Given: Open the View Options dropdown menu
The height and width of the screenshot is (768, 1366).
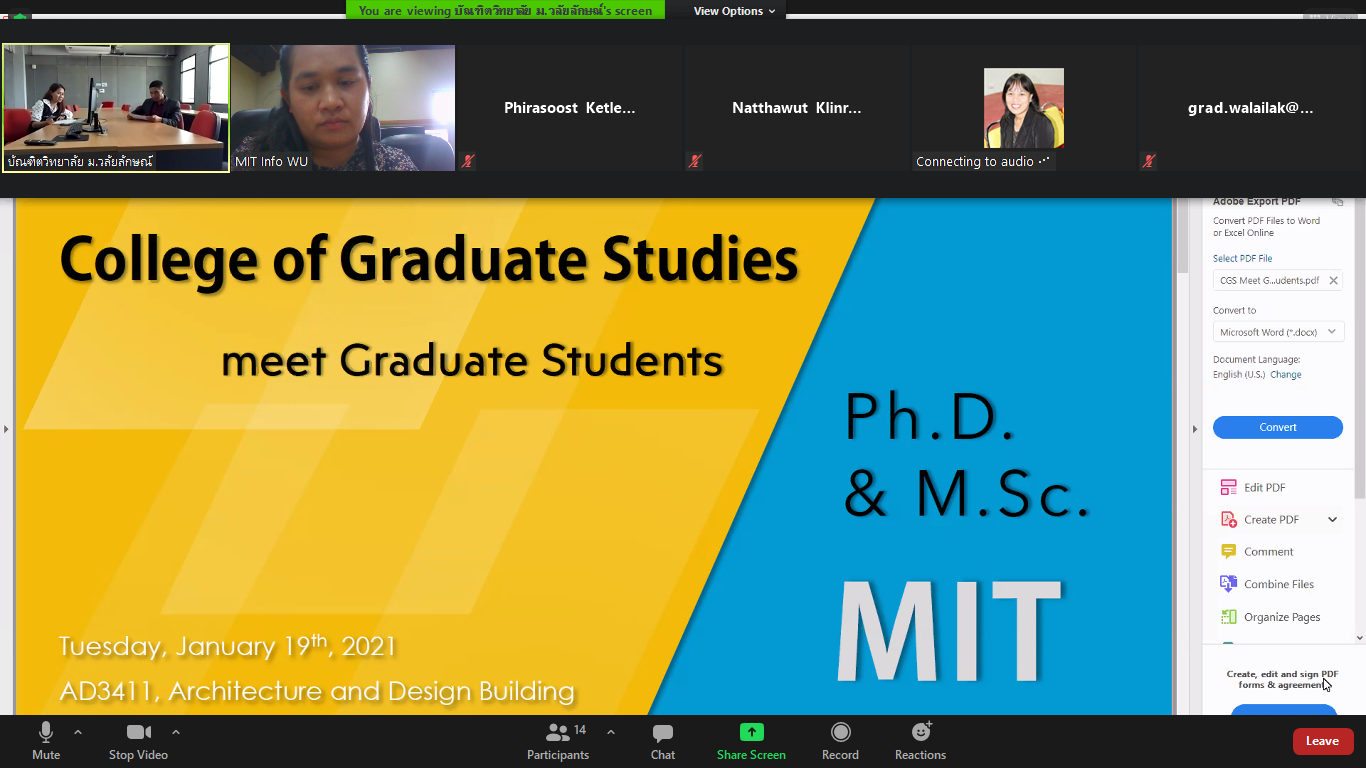Looking at the screenshot, I should tap(735, 11).
